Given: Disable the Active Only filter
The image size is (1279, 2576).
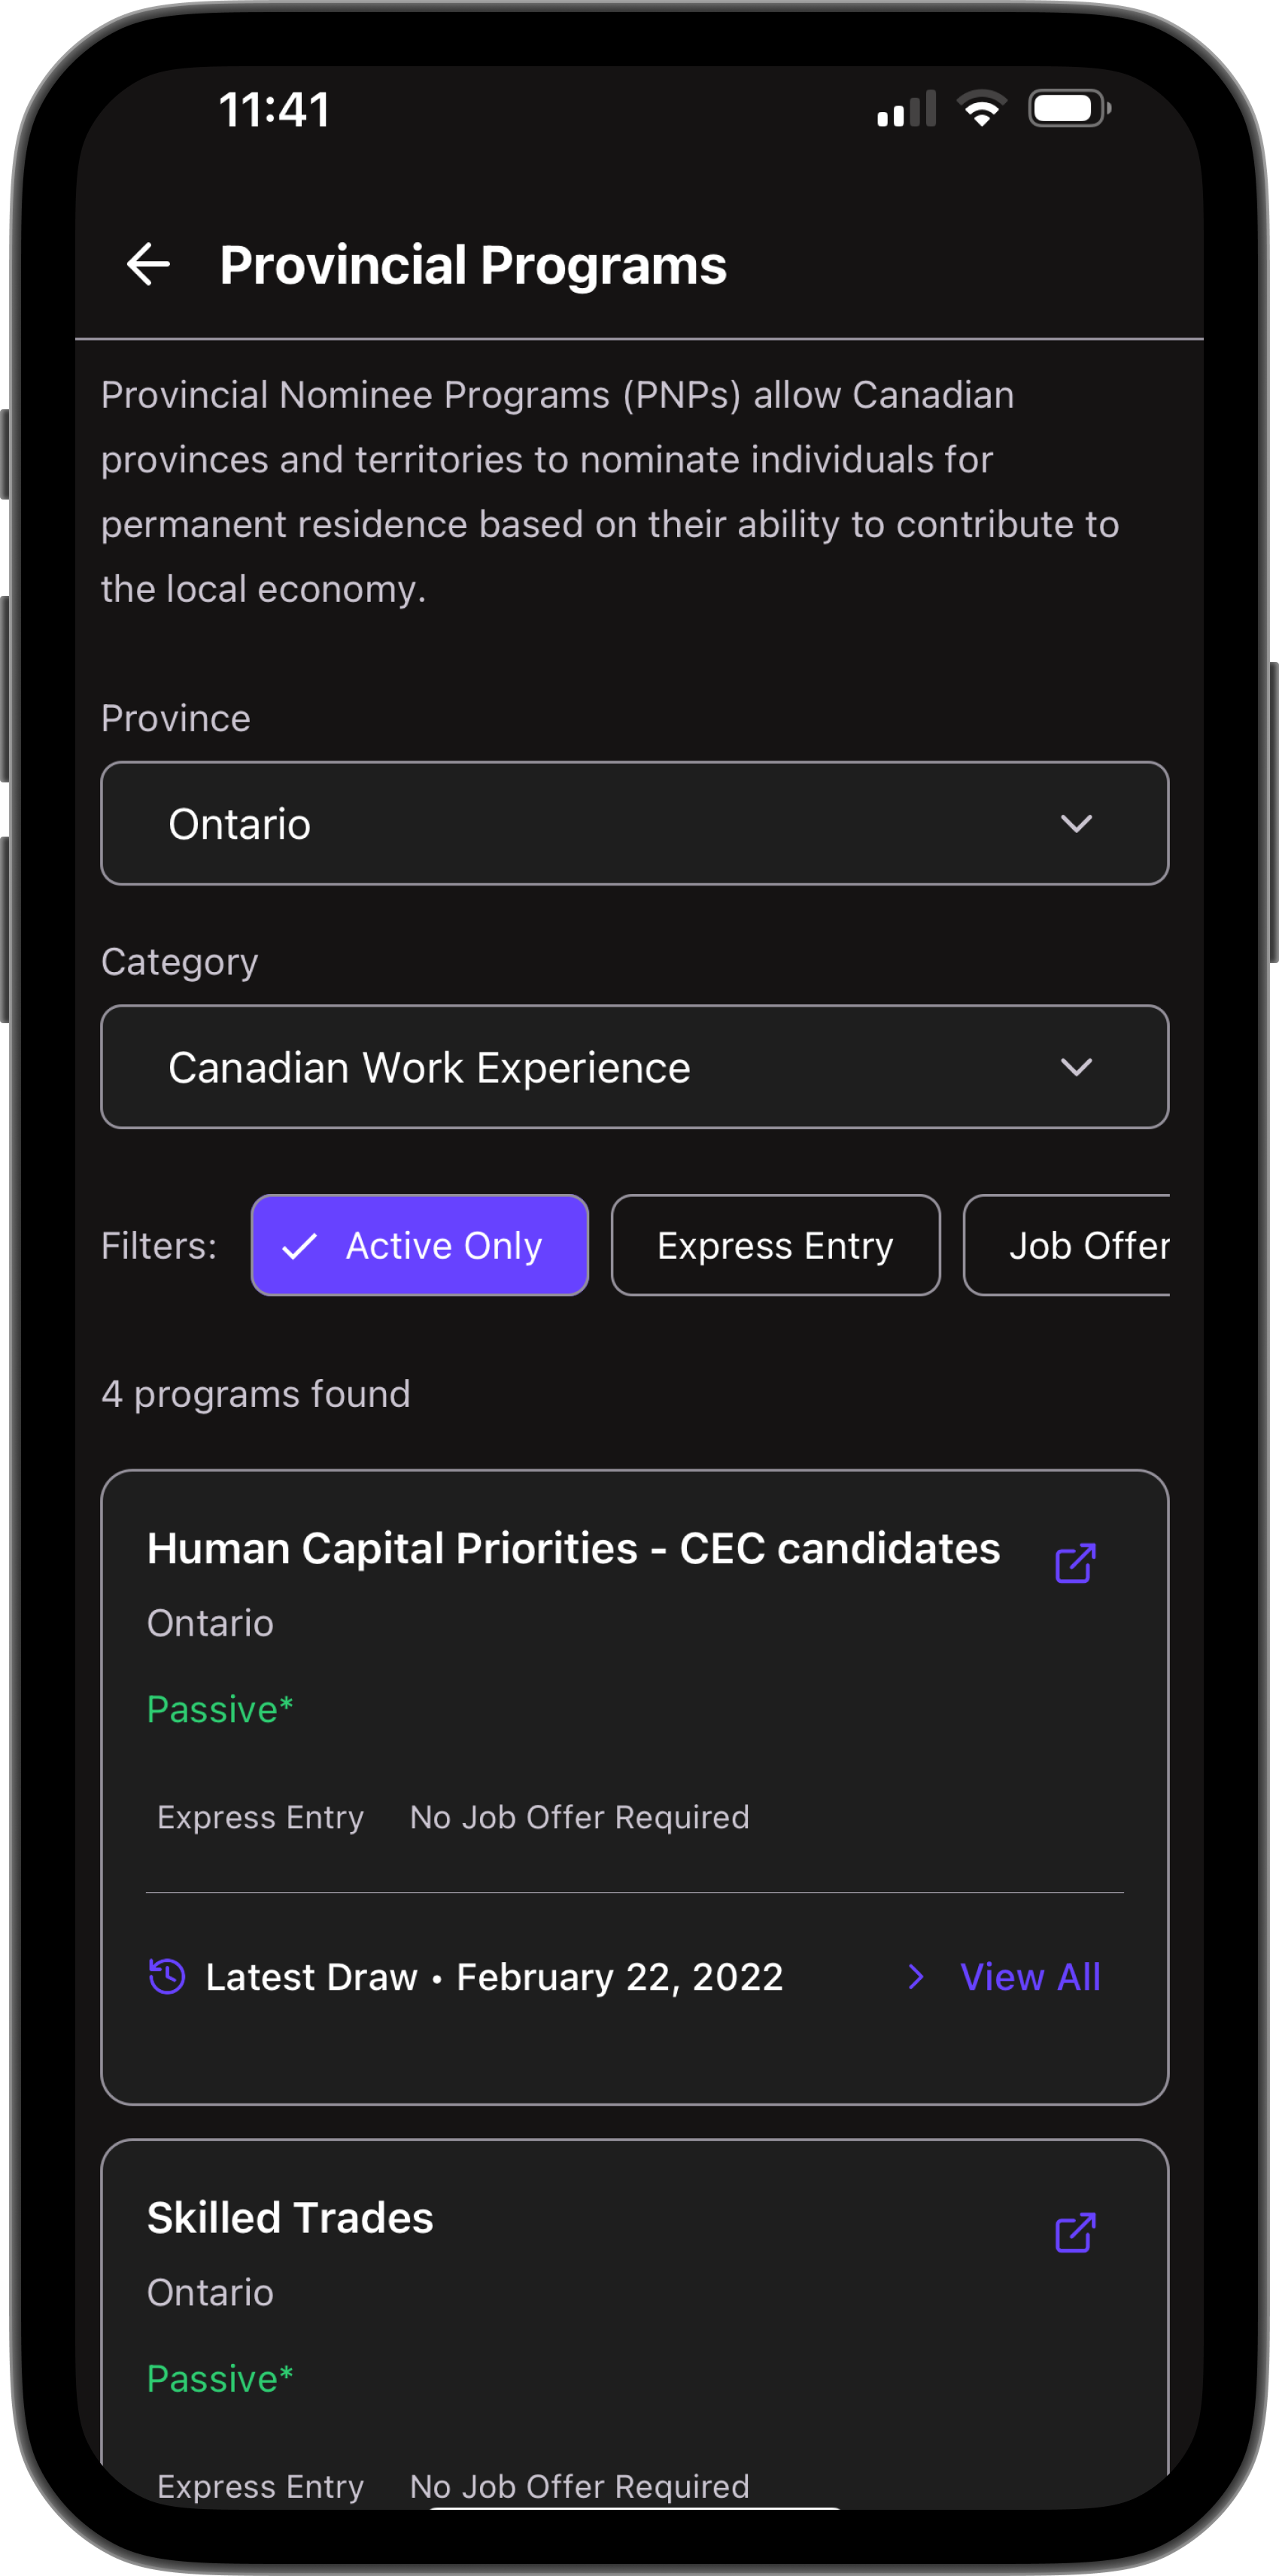Looking at the screenshot, I should [419, 1245].
